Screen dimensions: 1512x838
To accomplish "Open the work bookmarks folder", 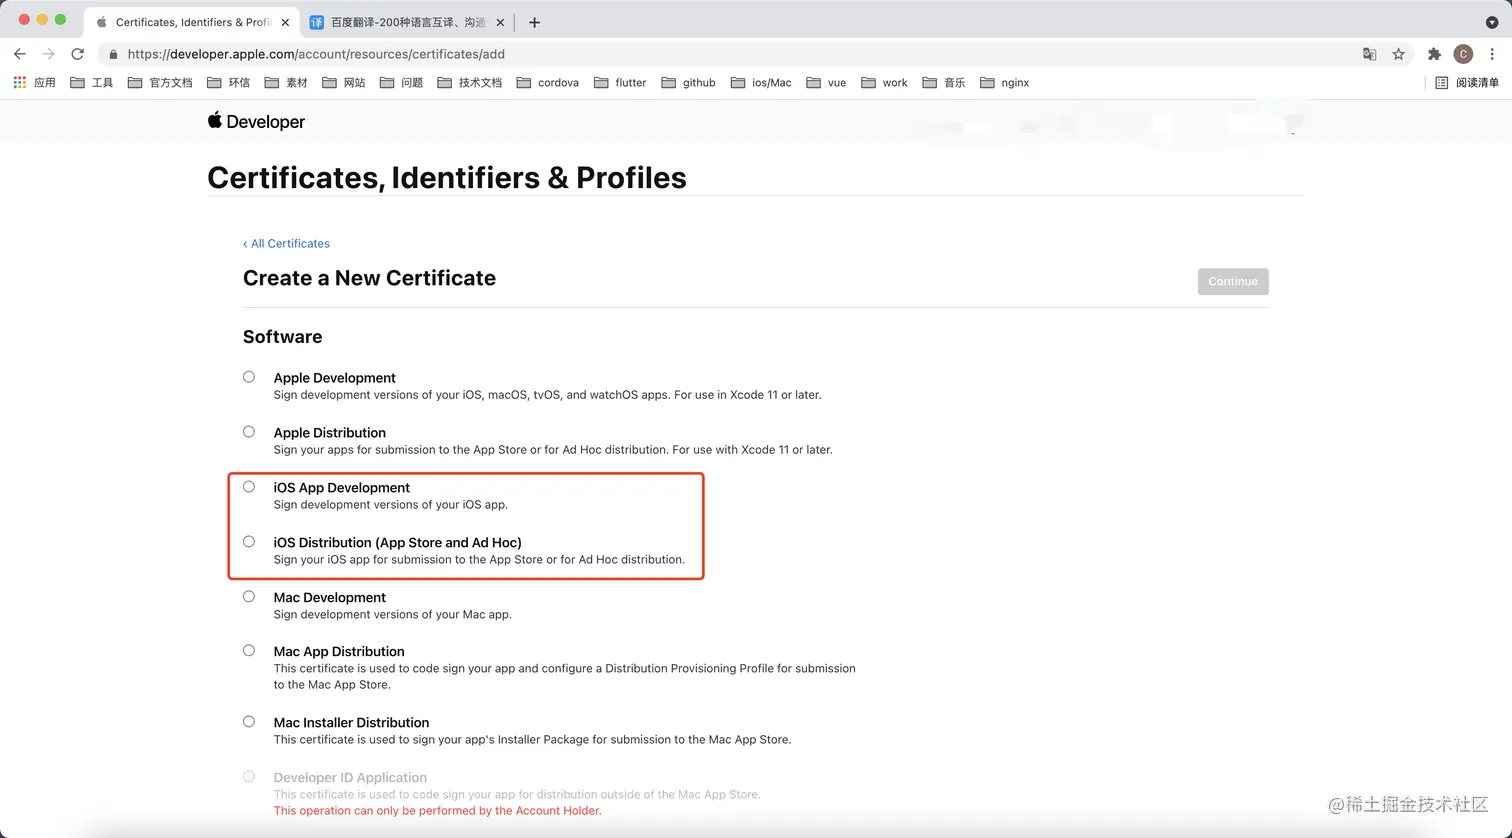I will pos(884,83).
